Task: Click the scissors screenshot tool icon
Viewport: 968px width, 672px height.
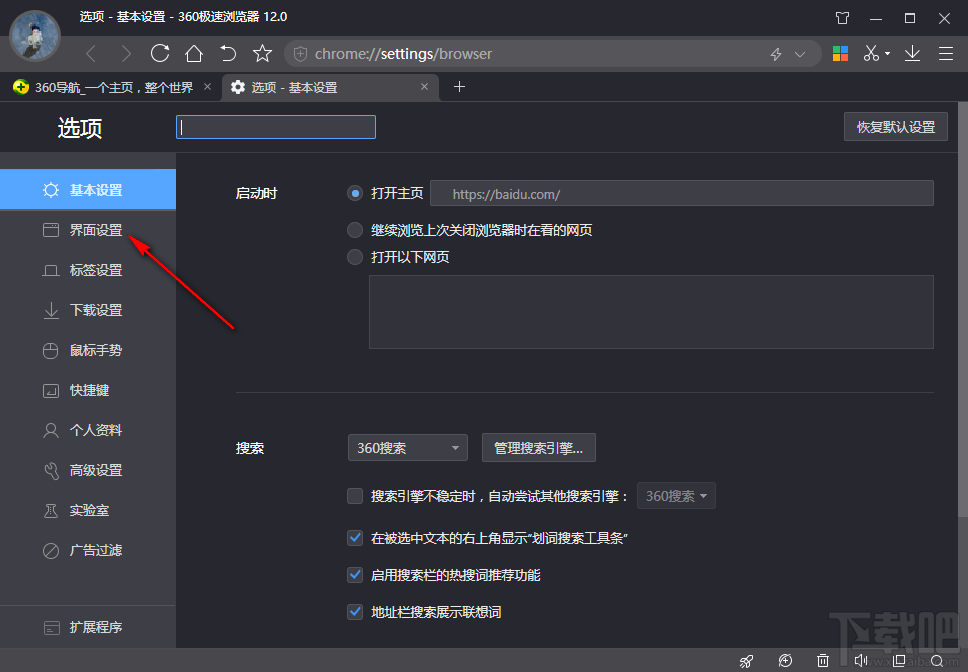Action: click(x=871, y=54)
